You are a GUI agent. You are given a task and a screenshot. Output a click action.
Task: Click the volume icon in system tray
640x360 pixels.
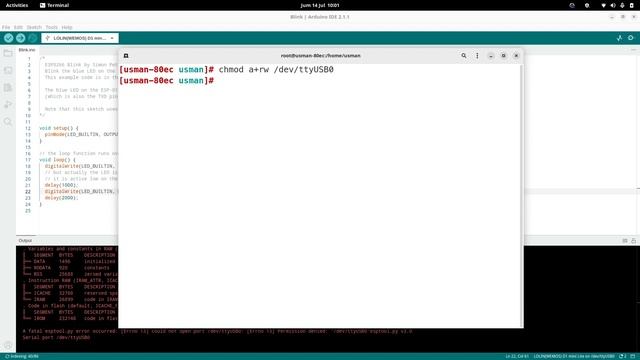613,5
